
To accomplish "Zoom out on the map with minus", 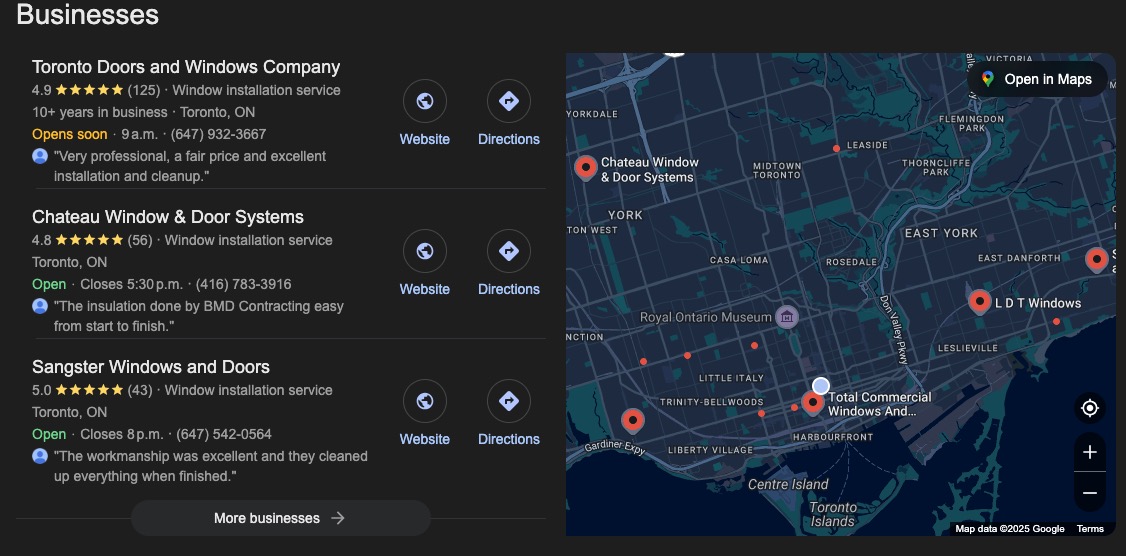I will click(1089, 492).
